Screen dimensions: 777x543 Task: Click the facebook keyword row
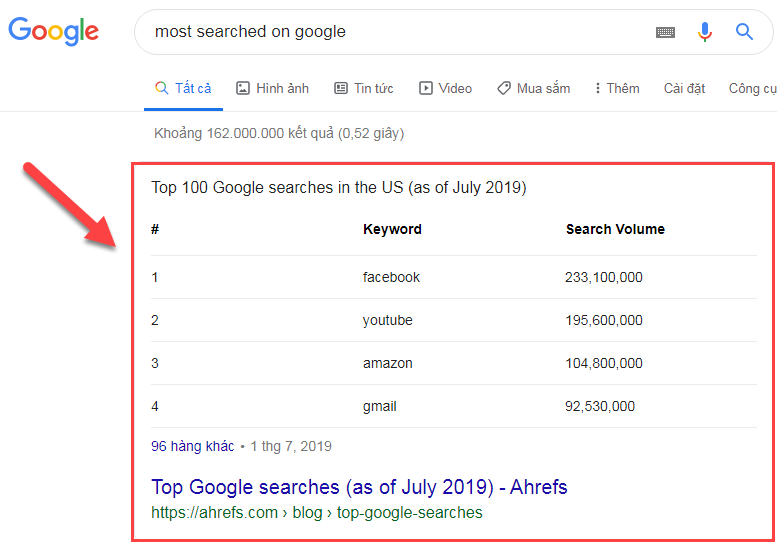coord(391,277)
